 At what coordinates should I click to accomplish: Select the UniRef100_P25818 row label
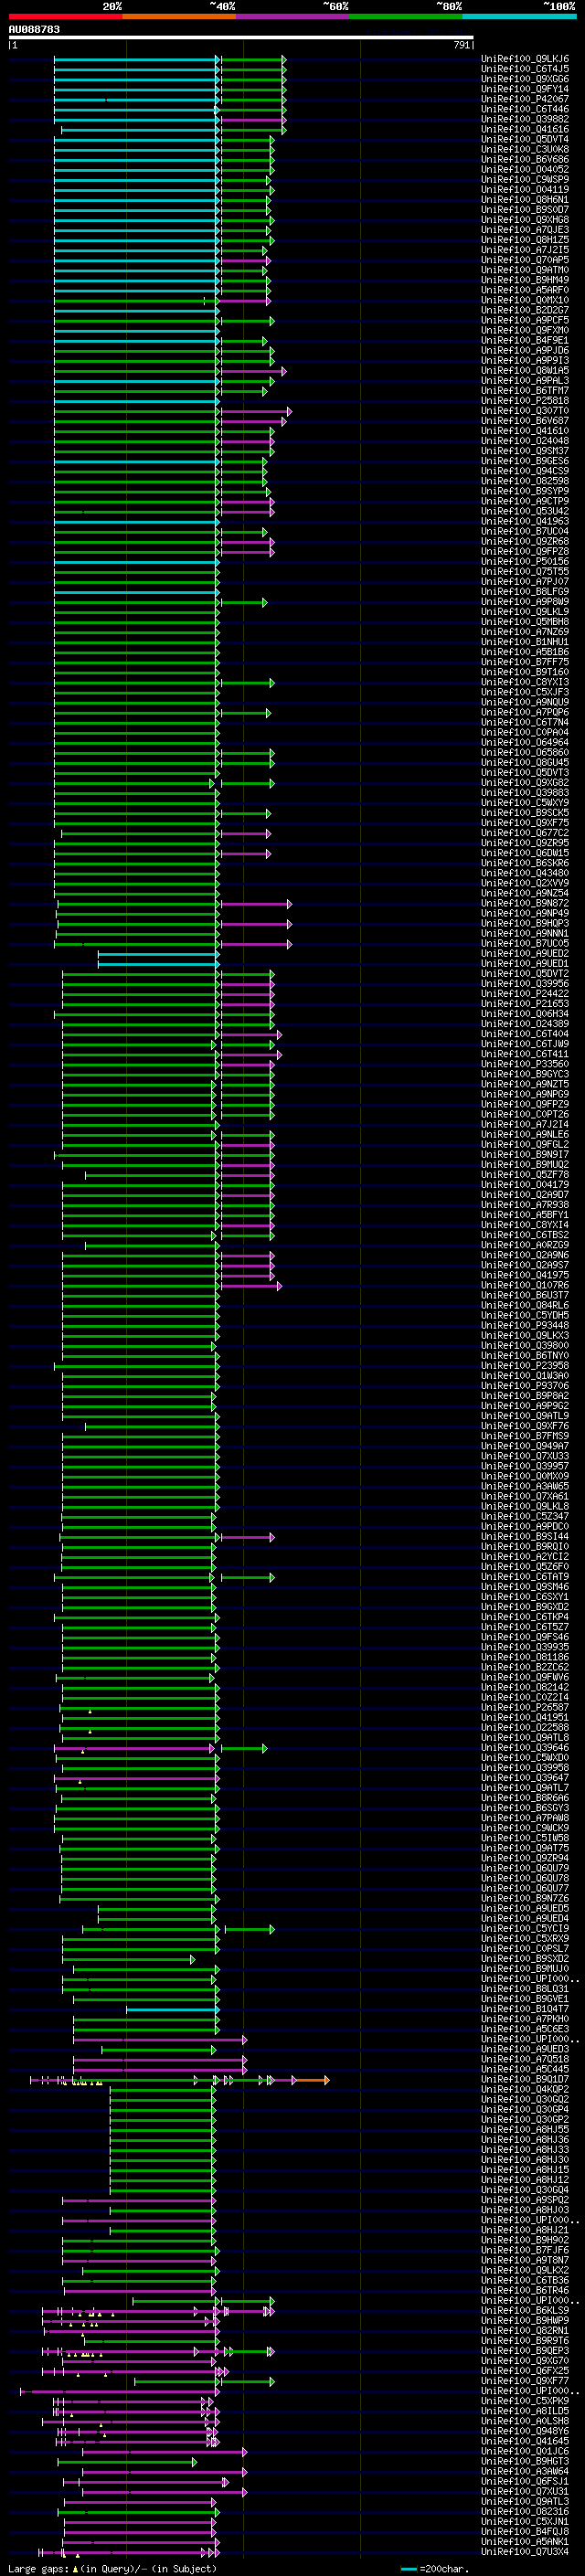[525, 401]
